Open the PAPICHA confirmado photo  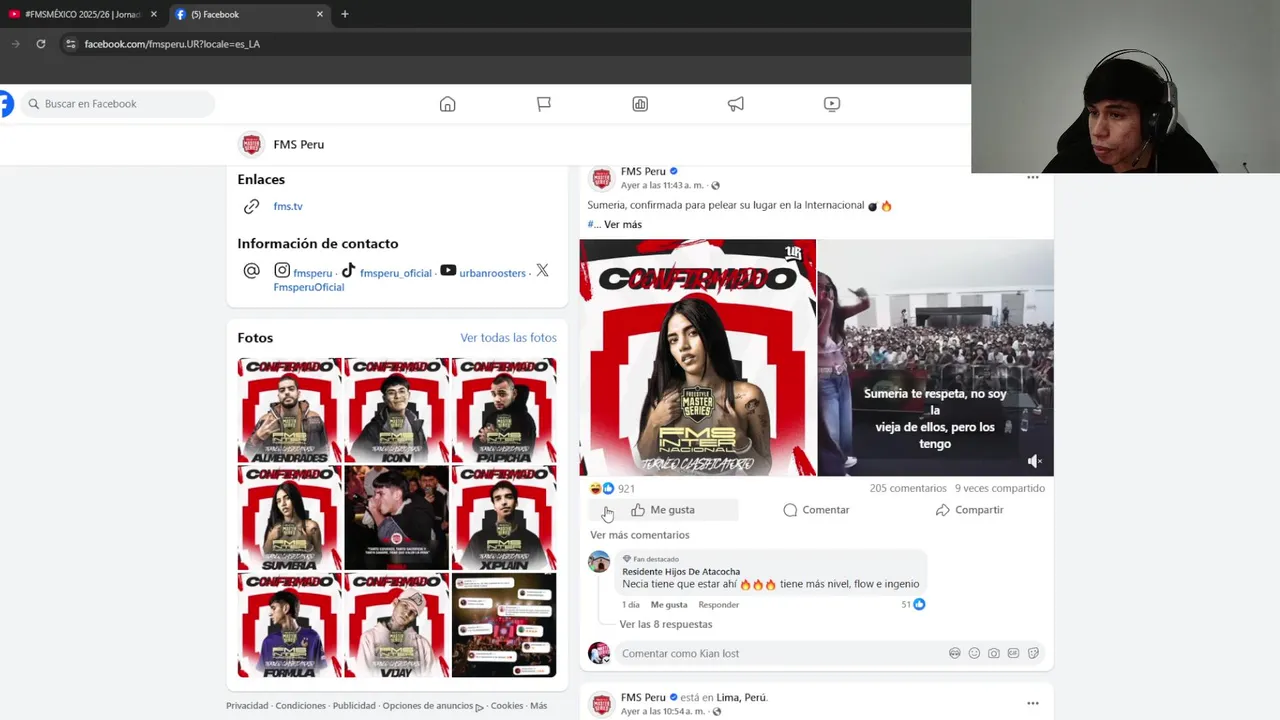(x=504, y=410)
